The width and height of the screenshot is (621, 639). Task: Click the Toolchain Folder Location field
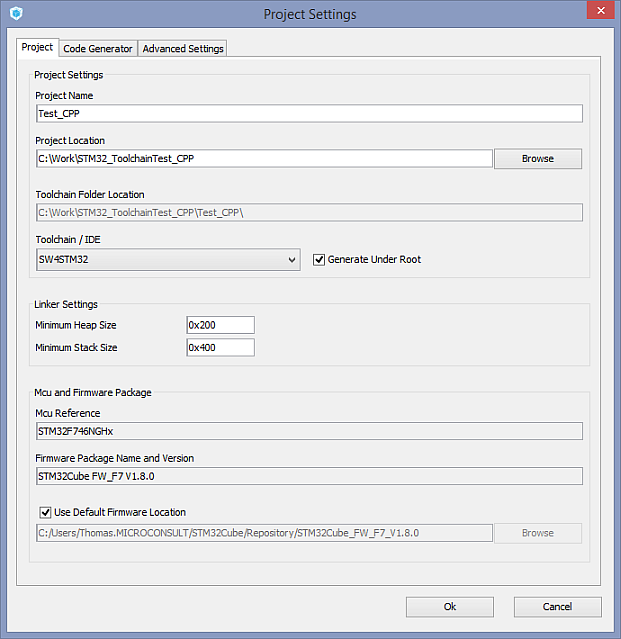(308, 212)
